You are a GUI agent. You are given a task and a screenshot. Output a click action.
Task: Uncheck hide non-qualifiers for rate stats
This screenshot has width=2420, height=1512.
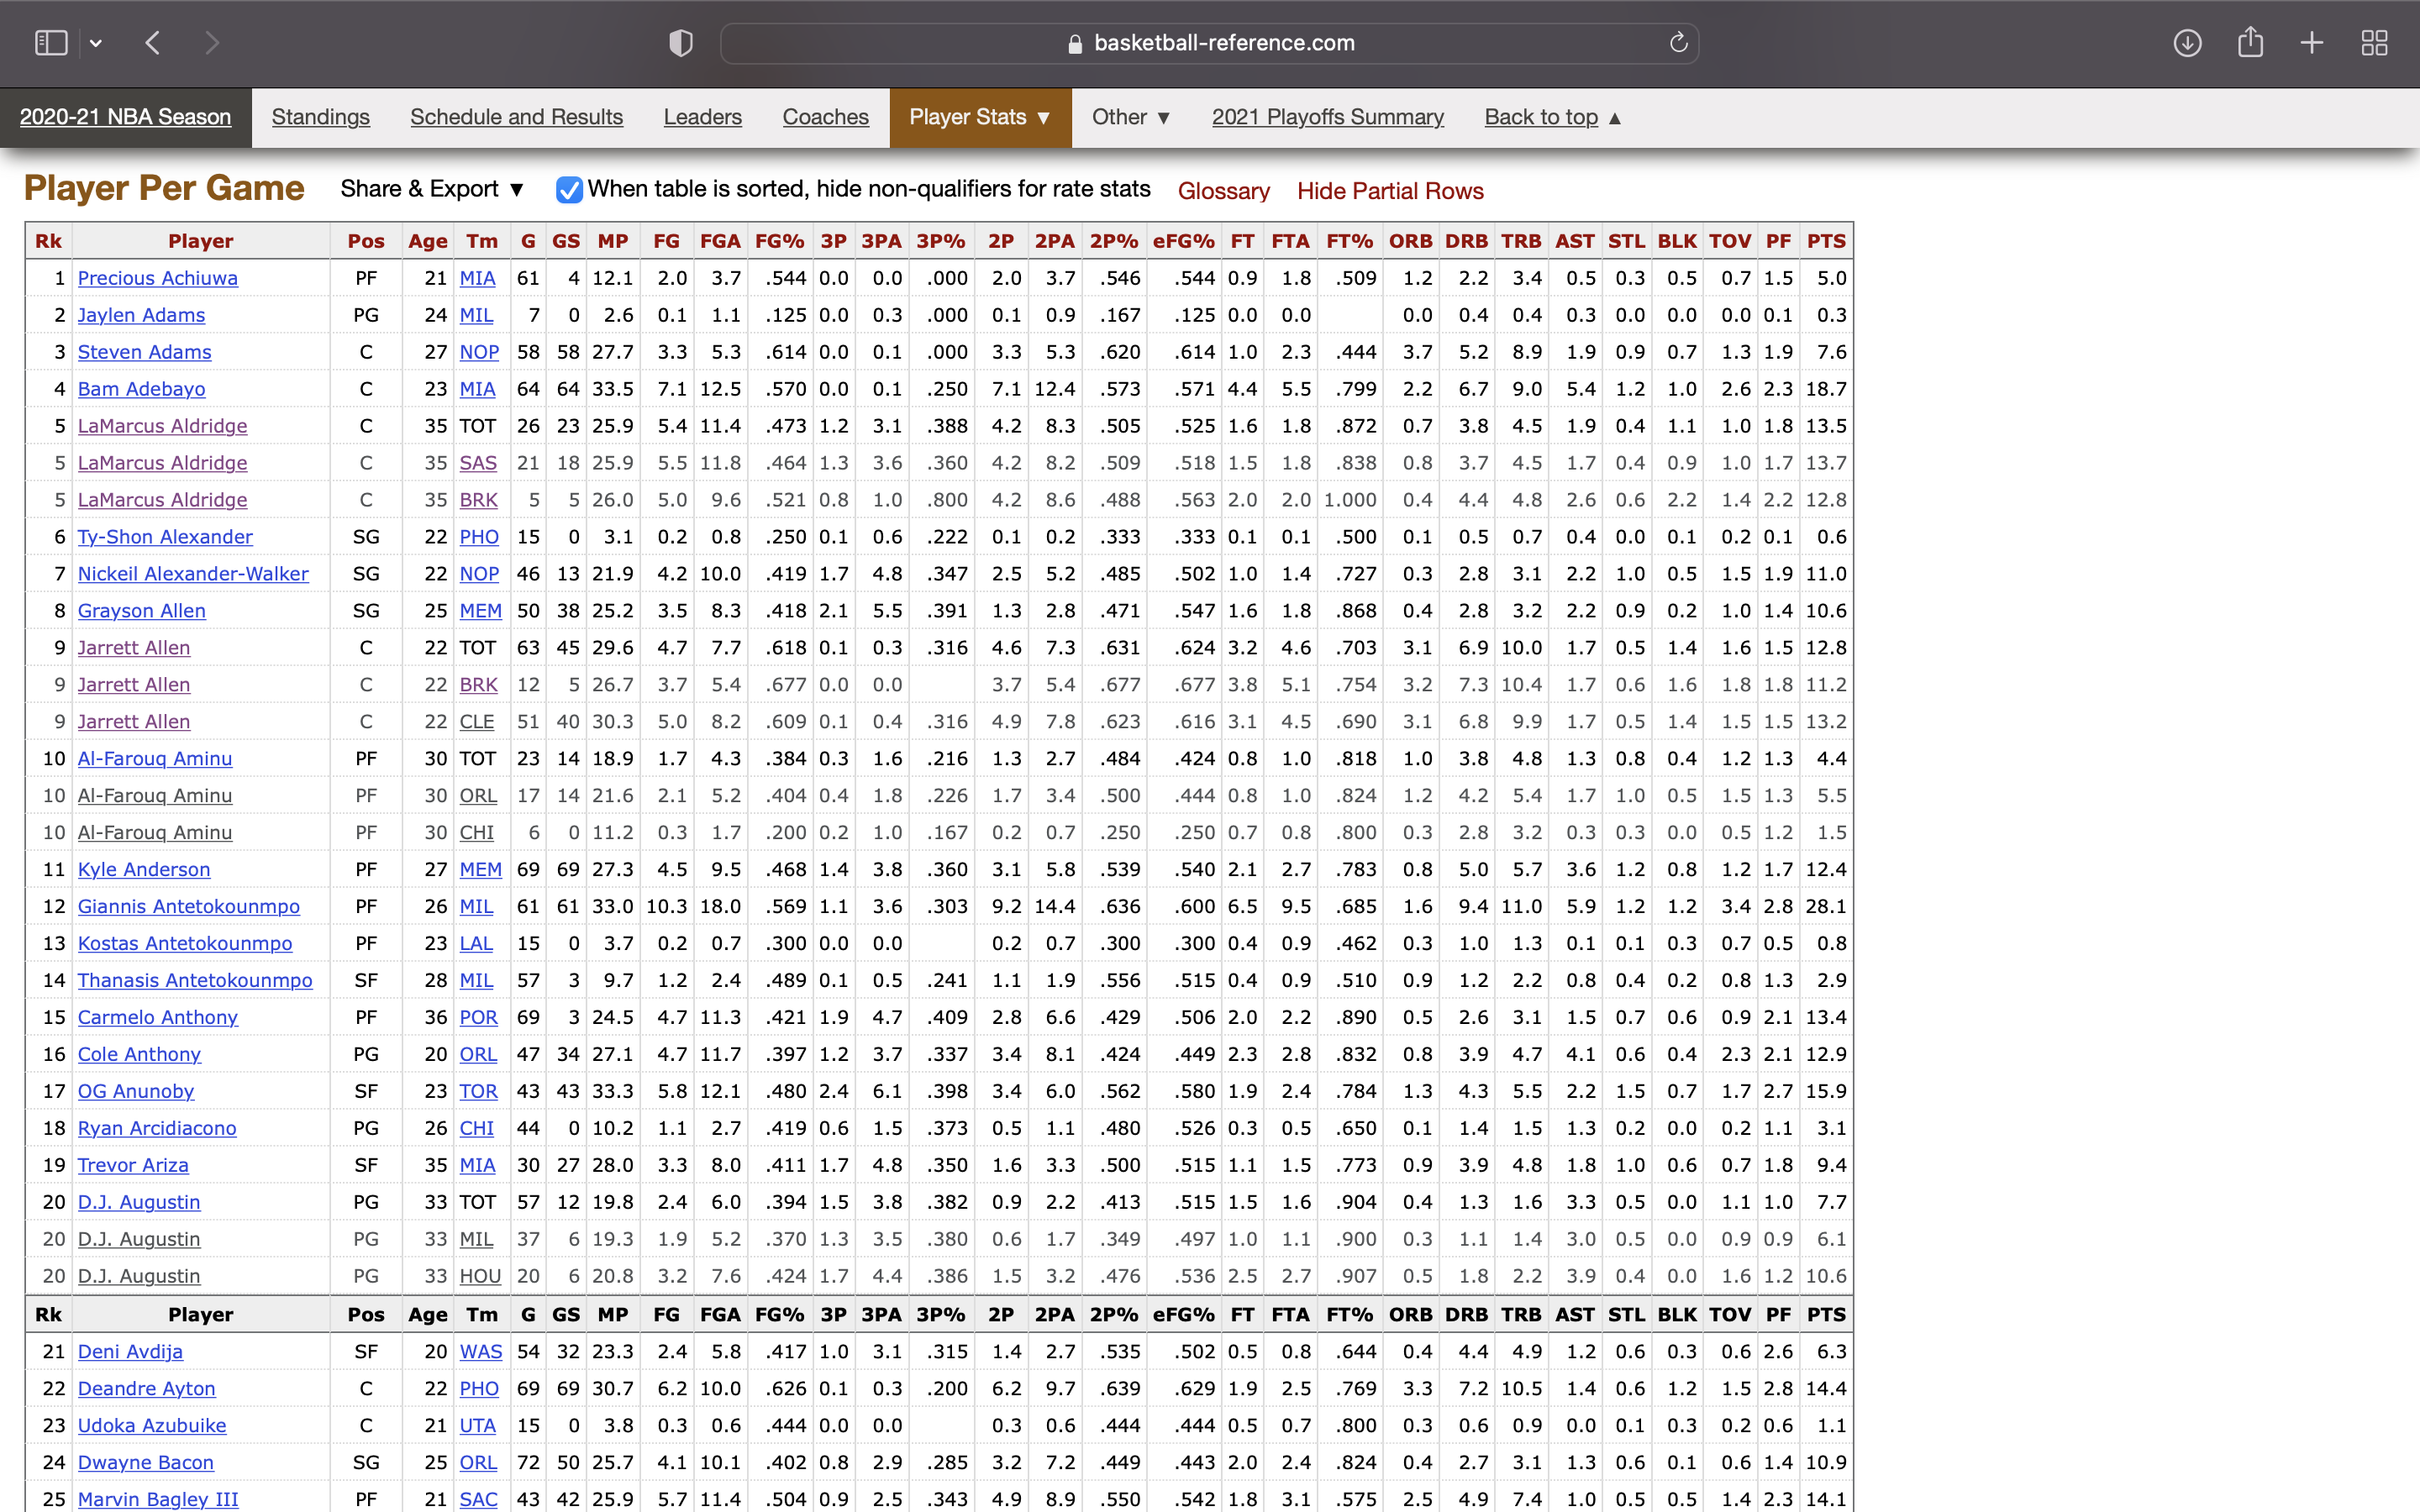[x=569, y=190]
